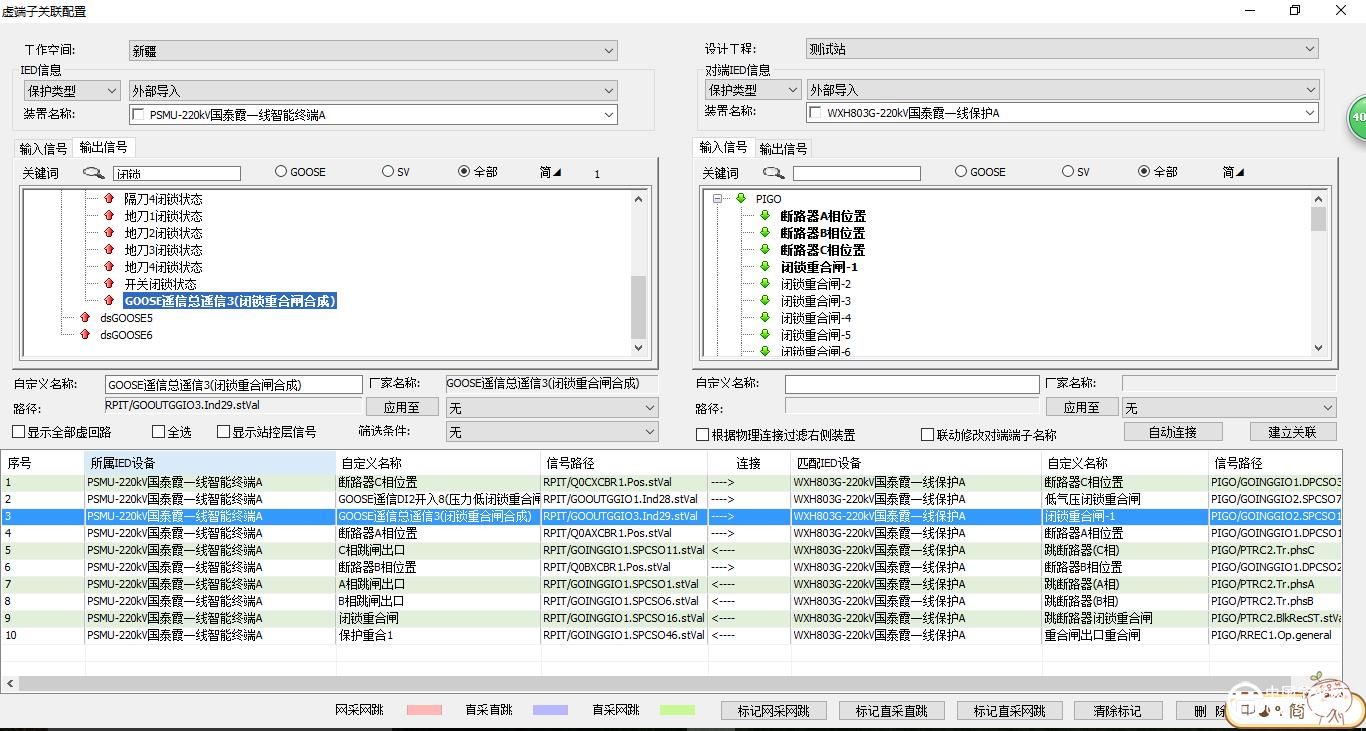Viewport: 1366px width, 731px height.
Task: Click red arrow icon beside 开关闭锁状态
Action: tap(109, 284)
